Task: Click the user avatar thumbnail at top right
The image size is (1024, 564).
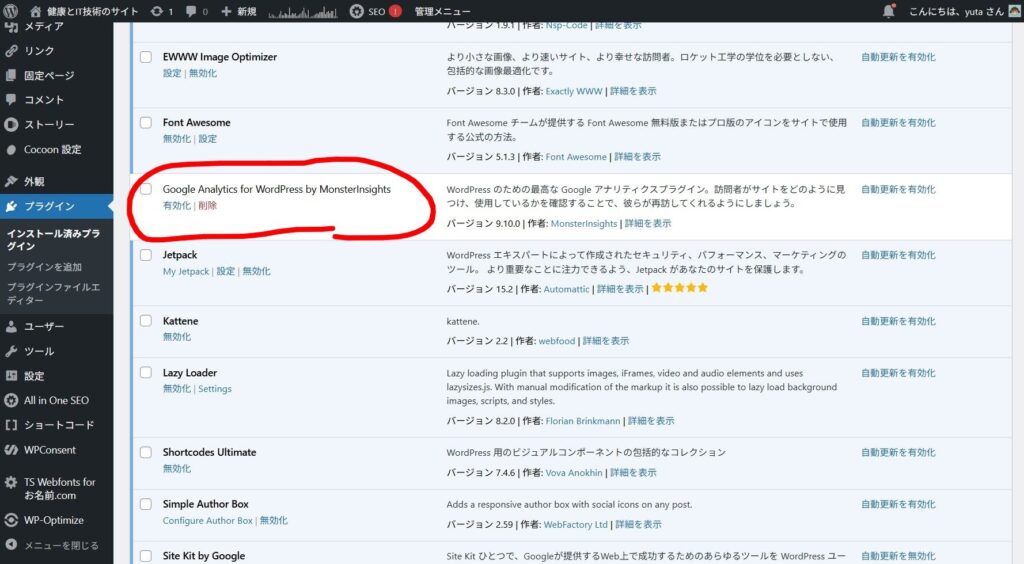Action: pyautogui.click(x=1014, y=11)
